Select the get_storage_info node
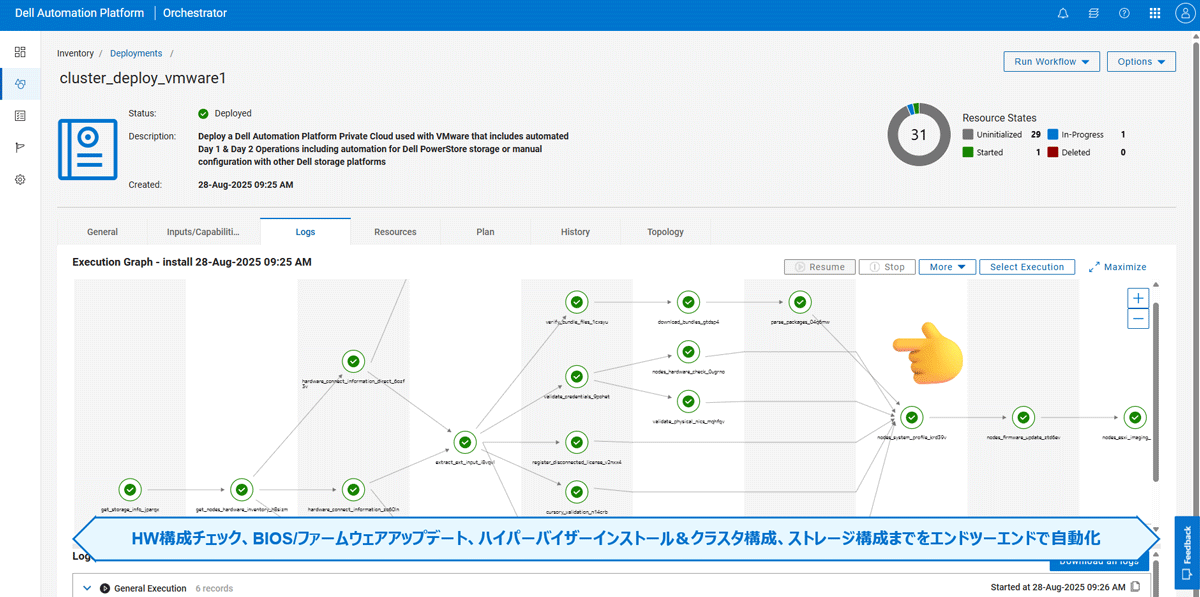Image resolution: width=1200 pixels, height=597 pixels. pyautogui.click(x=130, y=490)
